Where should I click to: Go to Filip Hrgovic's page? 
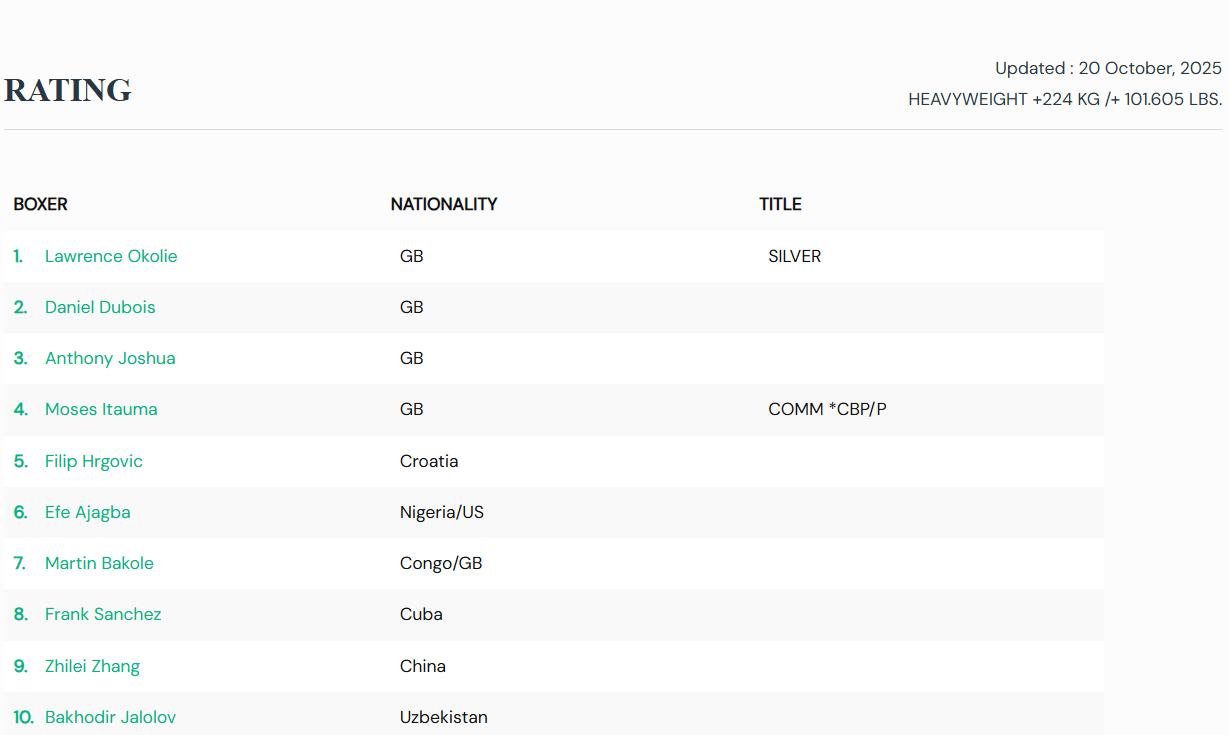[x=94, y=461]
